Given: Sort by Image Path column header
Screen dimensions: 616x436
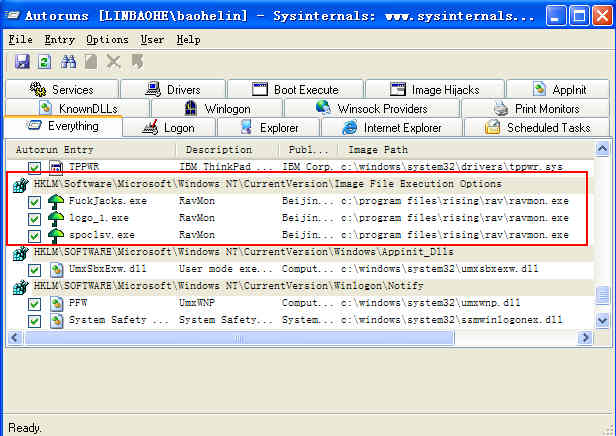Looking at the screenshot, I should click(466, 150).
